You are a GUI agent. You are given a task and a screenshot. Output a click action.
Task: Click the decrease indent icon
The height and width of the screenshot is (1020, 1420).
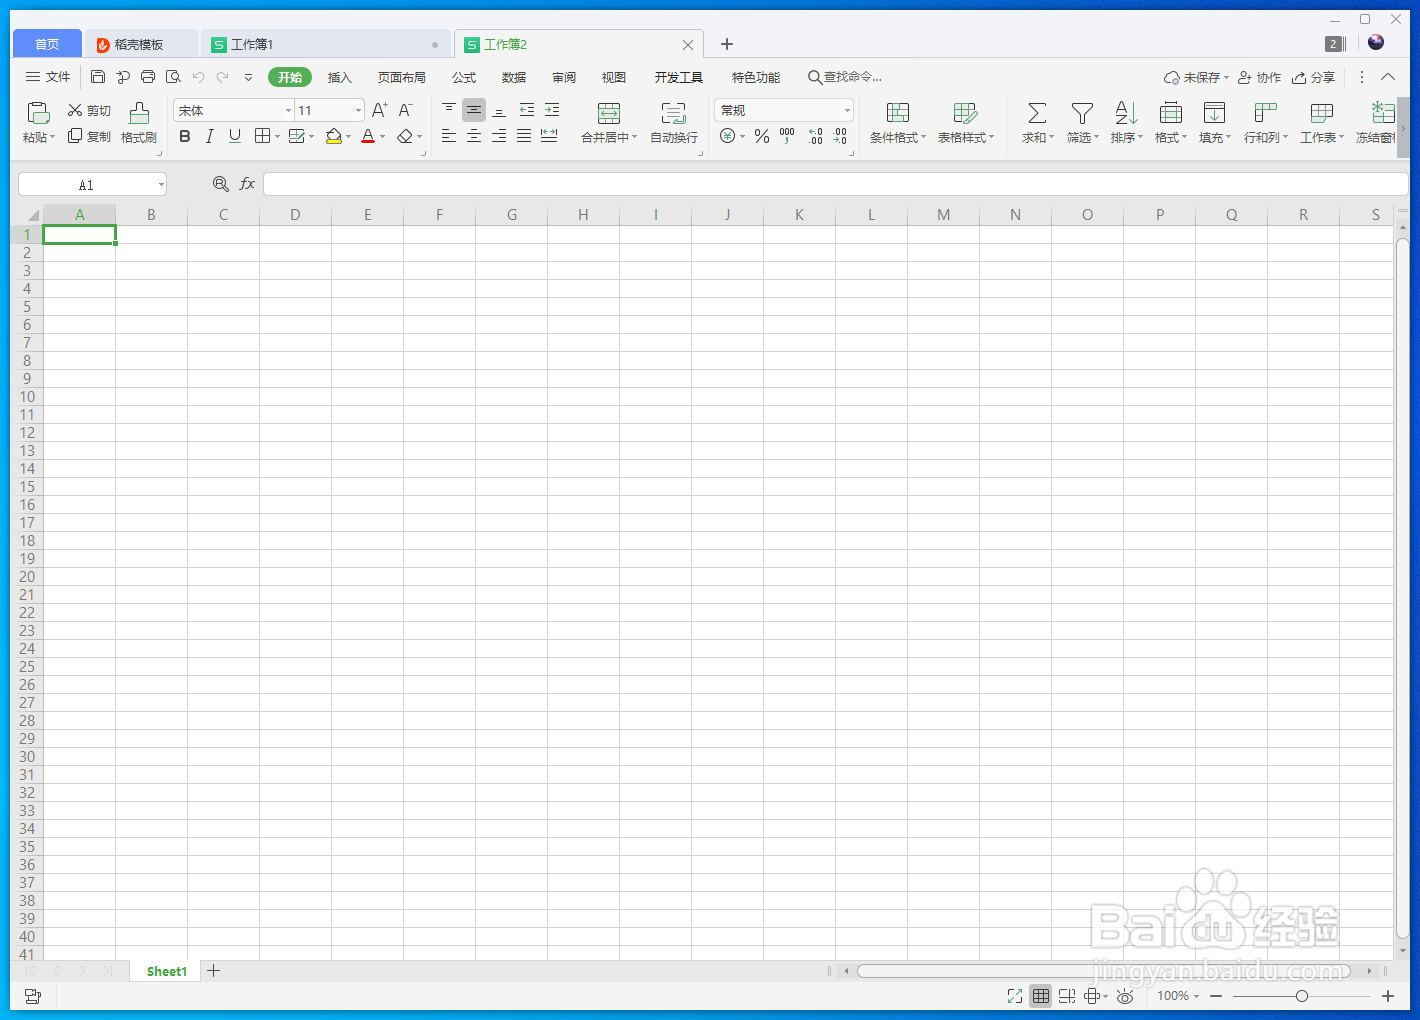pos(527,110)
